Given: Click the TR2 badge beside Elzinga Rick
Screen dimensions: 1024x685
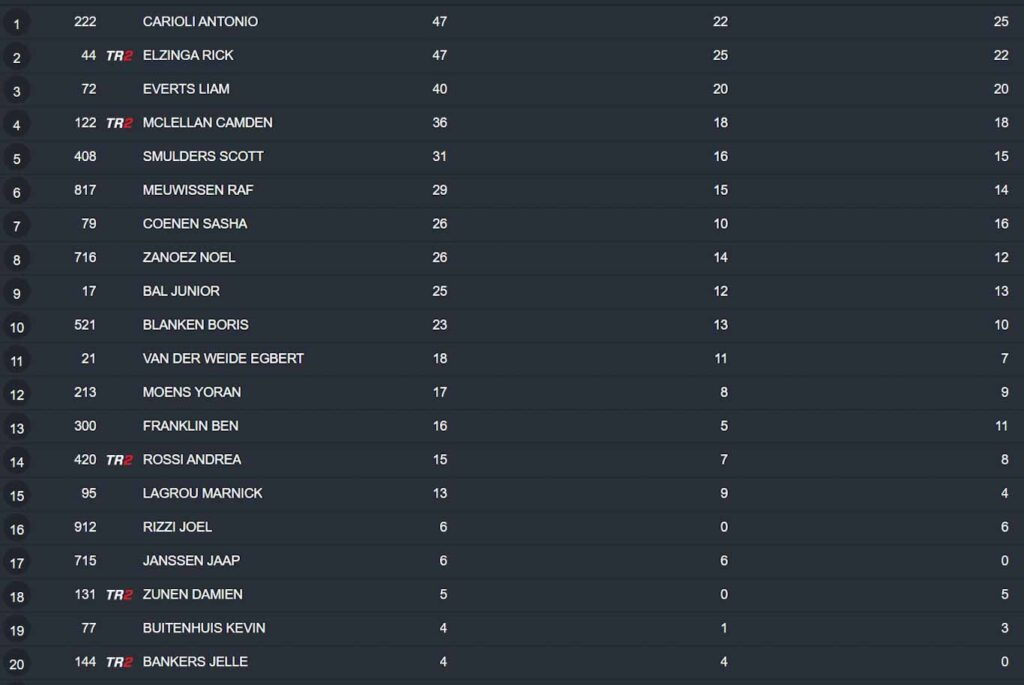Looking at the screenshot, I should tap(119, 56).
